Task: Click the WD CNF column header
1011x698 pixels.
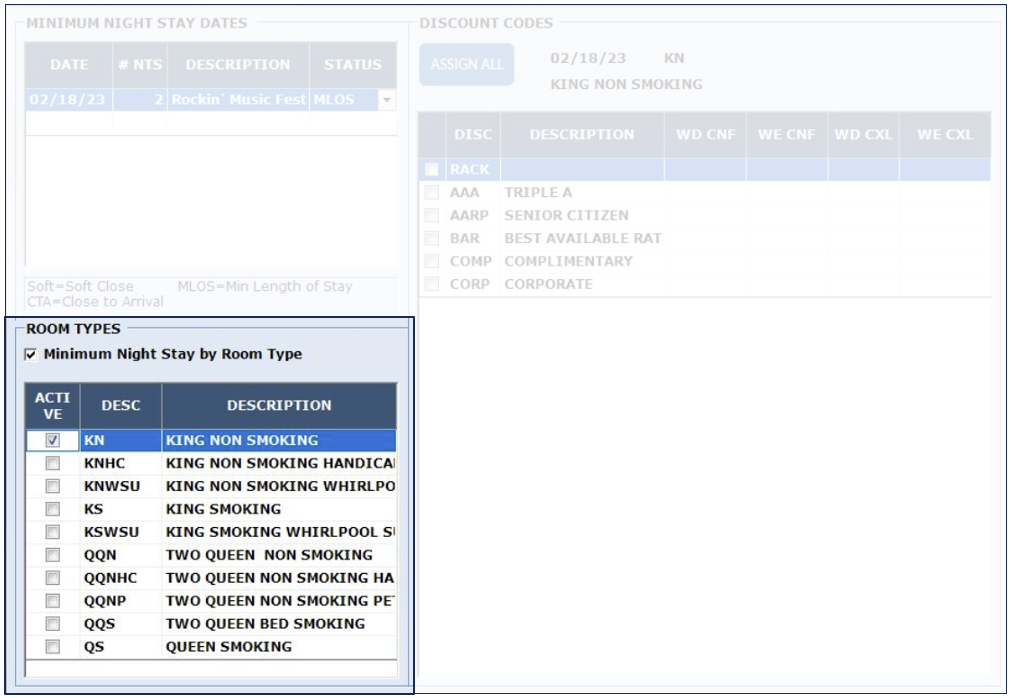Action: pyautogui.click(x=705, y=135)
